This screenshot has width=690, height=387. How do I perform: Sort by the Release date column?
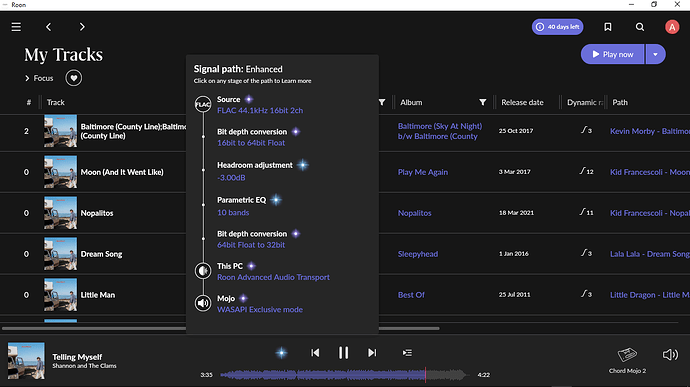click(522, 102)
